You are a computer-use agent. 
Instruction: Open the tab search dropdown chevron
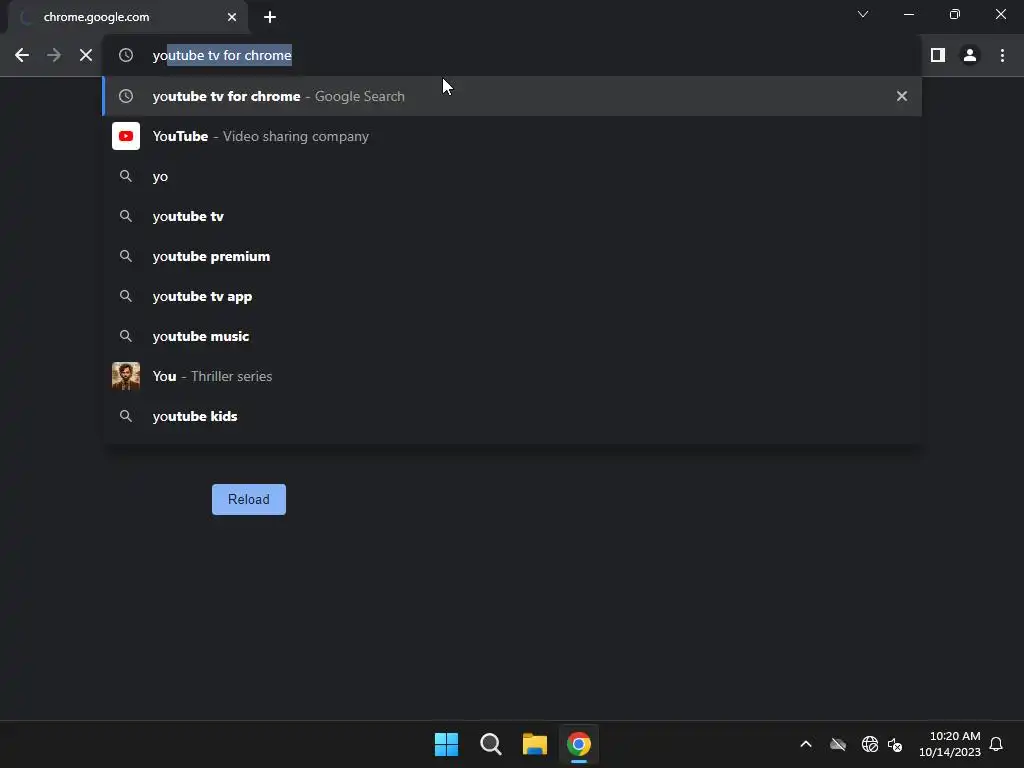coord(863,14)
